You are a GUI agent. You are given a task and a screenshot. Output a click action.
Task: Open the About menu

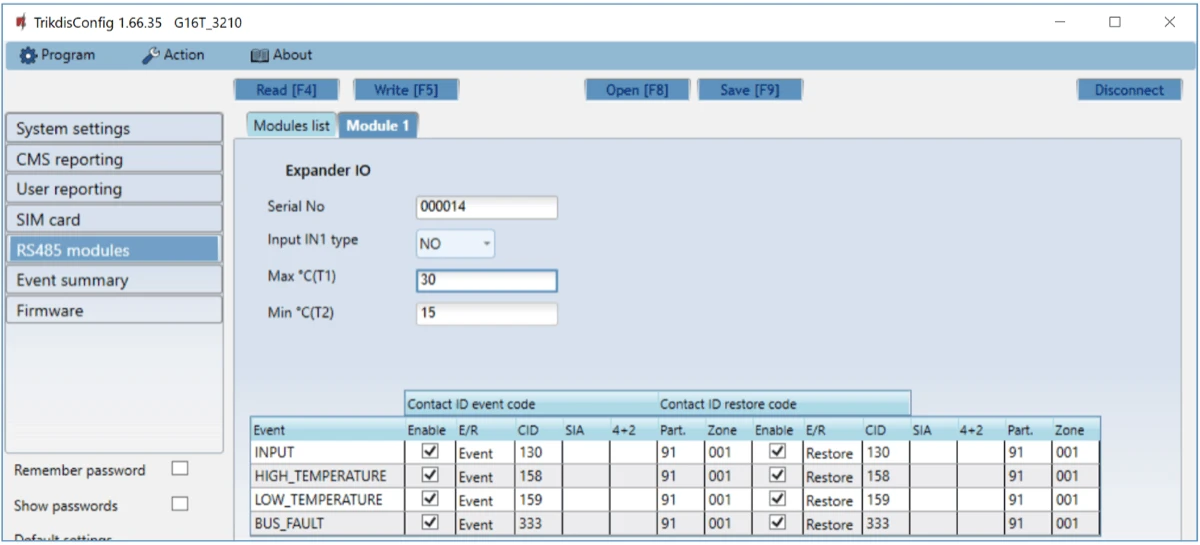281,56
